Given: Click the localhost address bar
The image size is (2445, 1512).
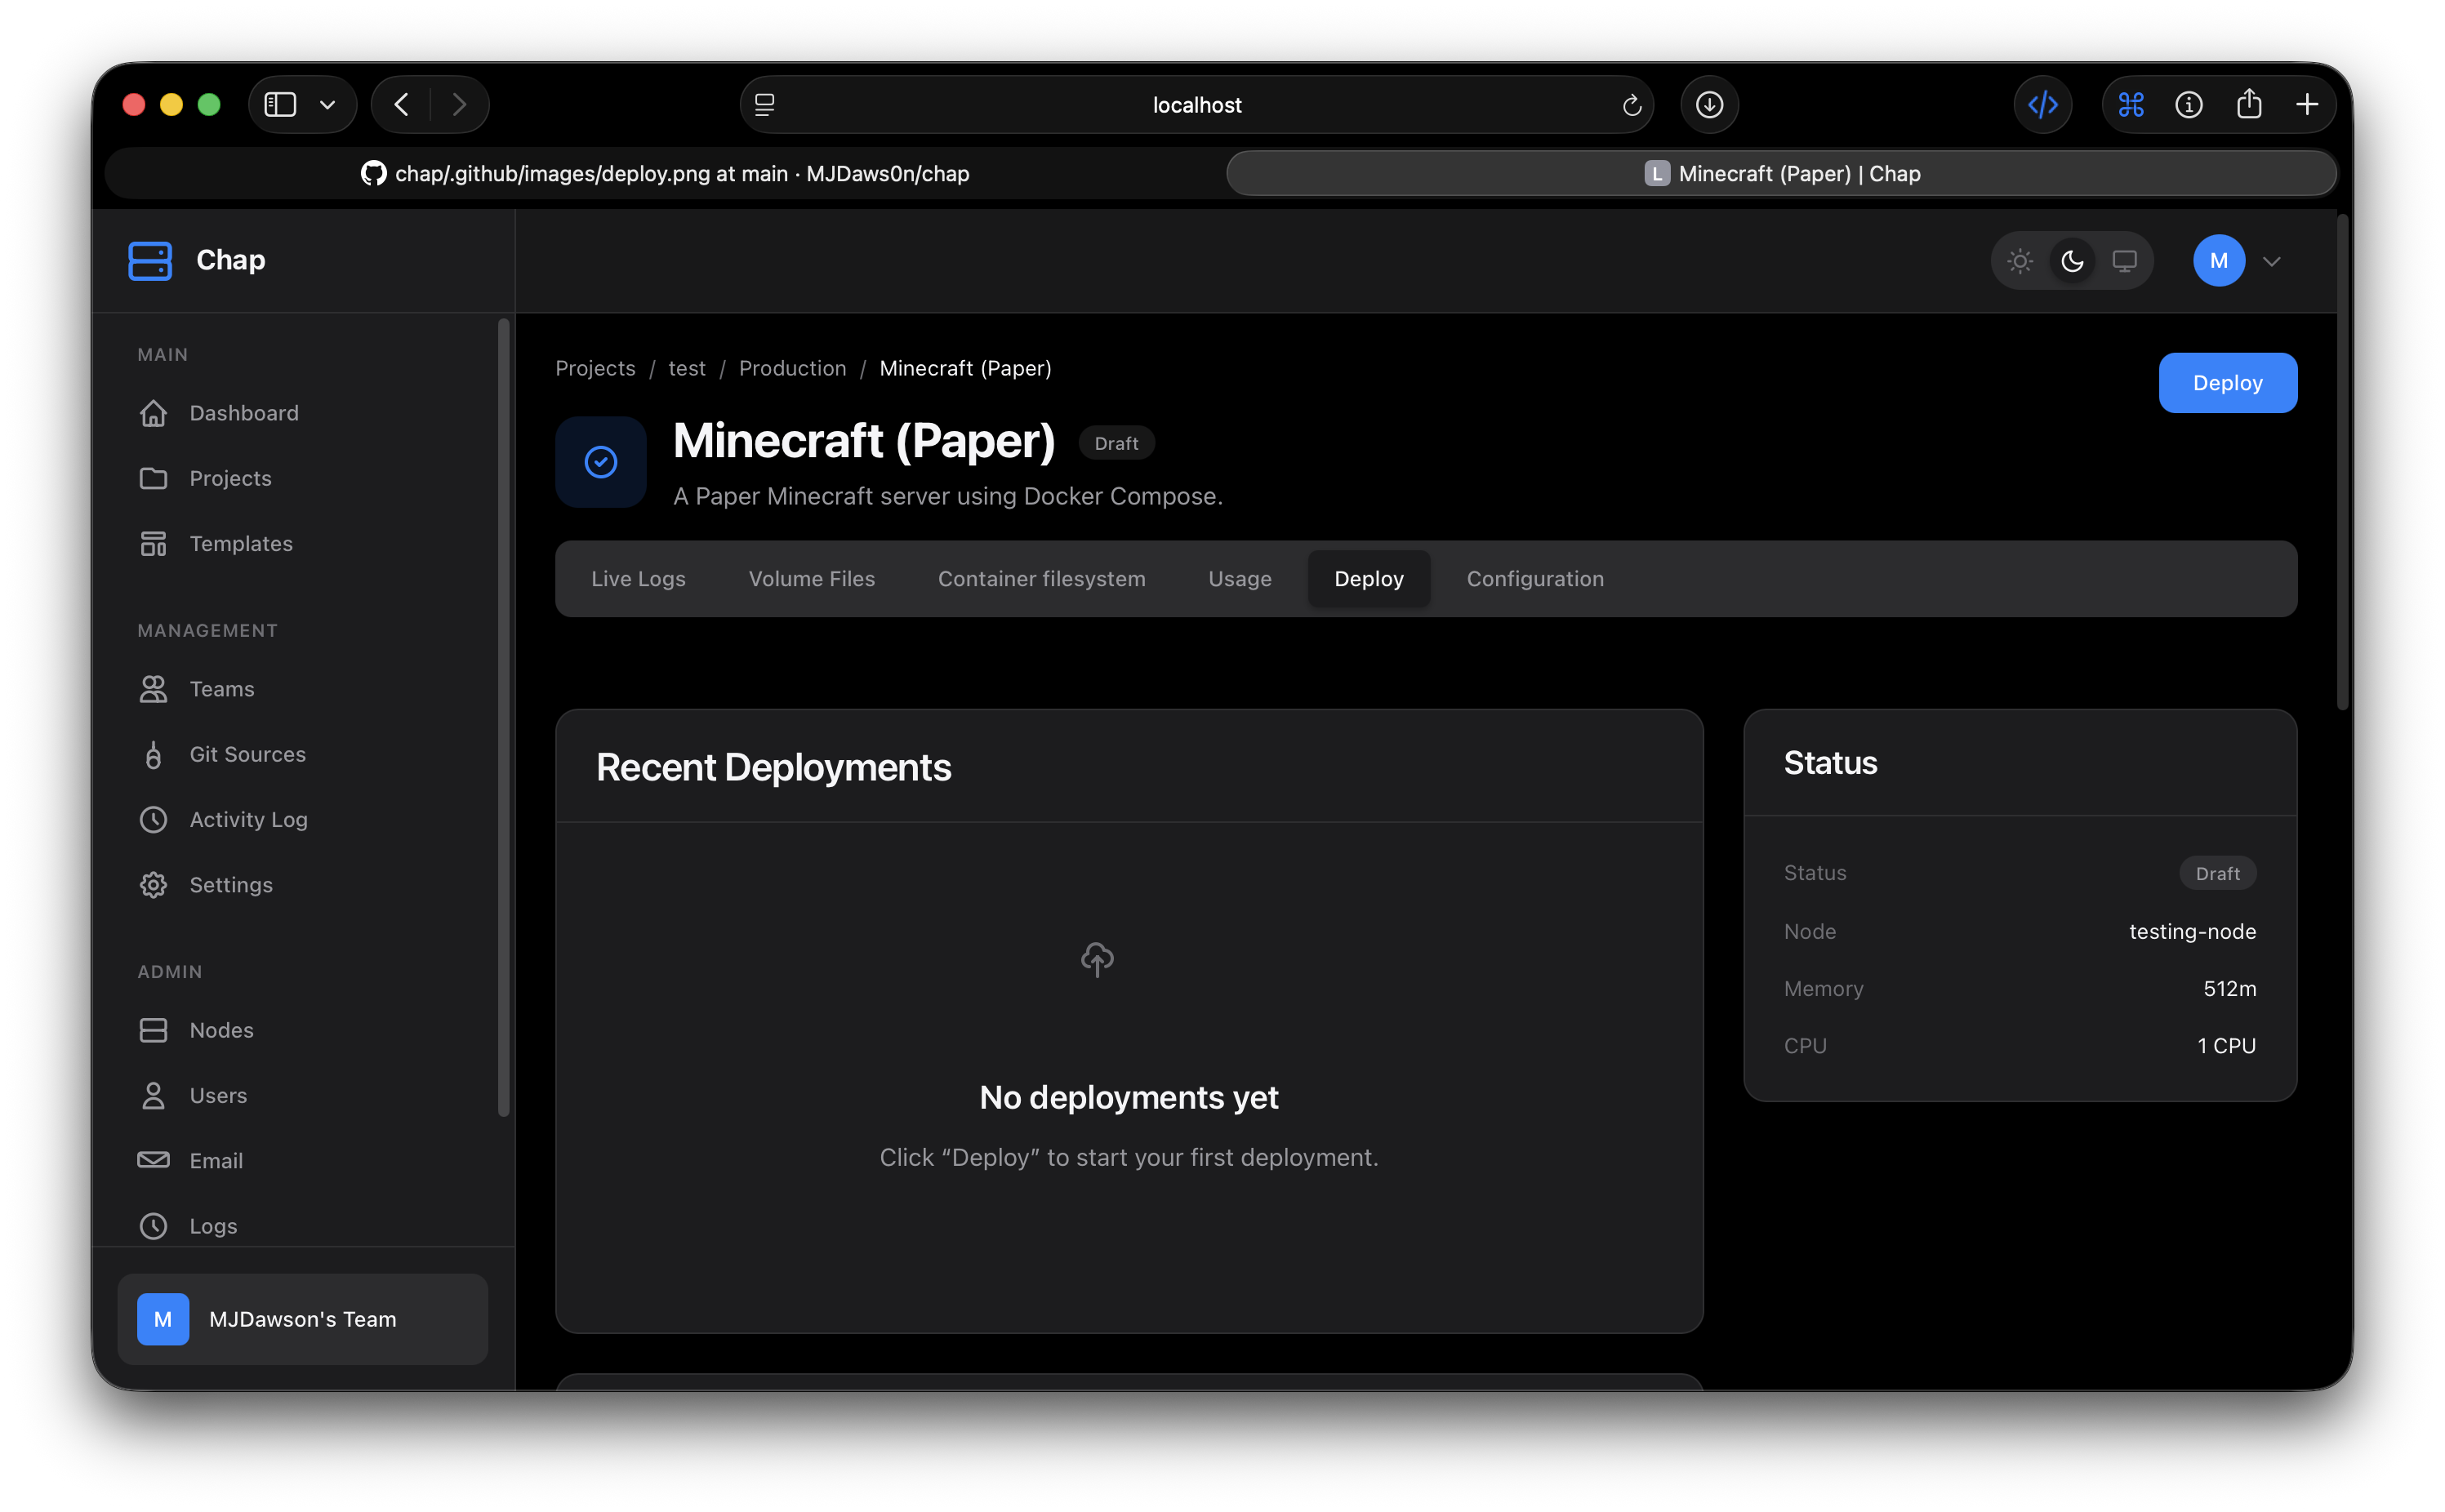Looking at the screenshot, I should click(x=1196, y=105).
